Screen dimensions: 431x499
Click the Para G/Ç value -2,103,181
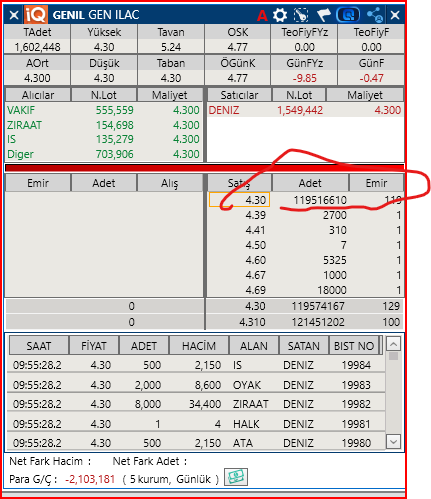[90, 479]
